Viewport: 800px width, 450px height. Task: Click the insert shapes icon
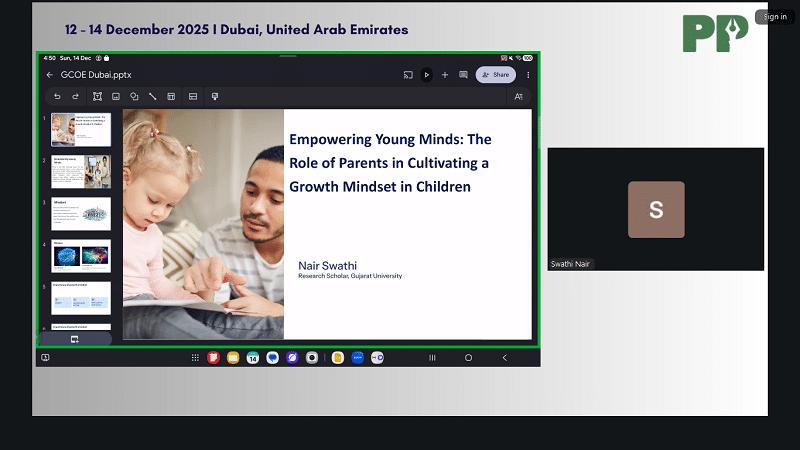click(134, 96)
